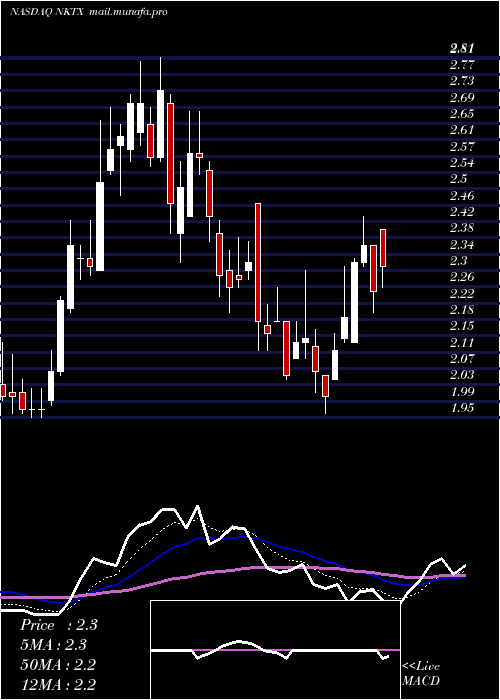Click the 2.73 price axis label
This screenshot has width=500, height=700.
[x=462, y=81]
